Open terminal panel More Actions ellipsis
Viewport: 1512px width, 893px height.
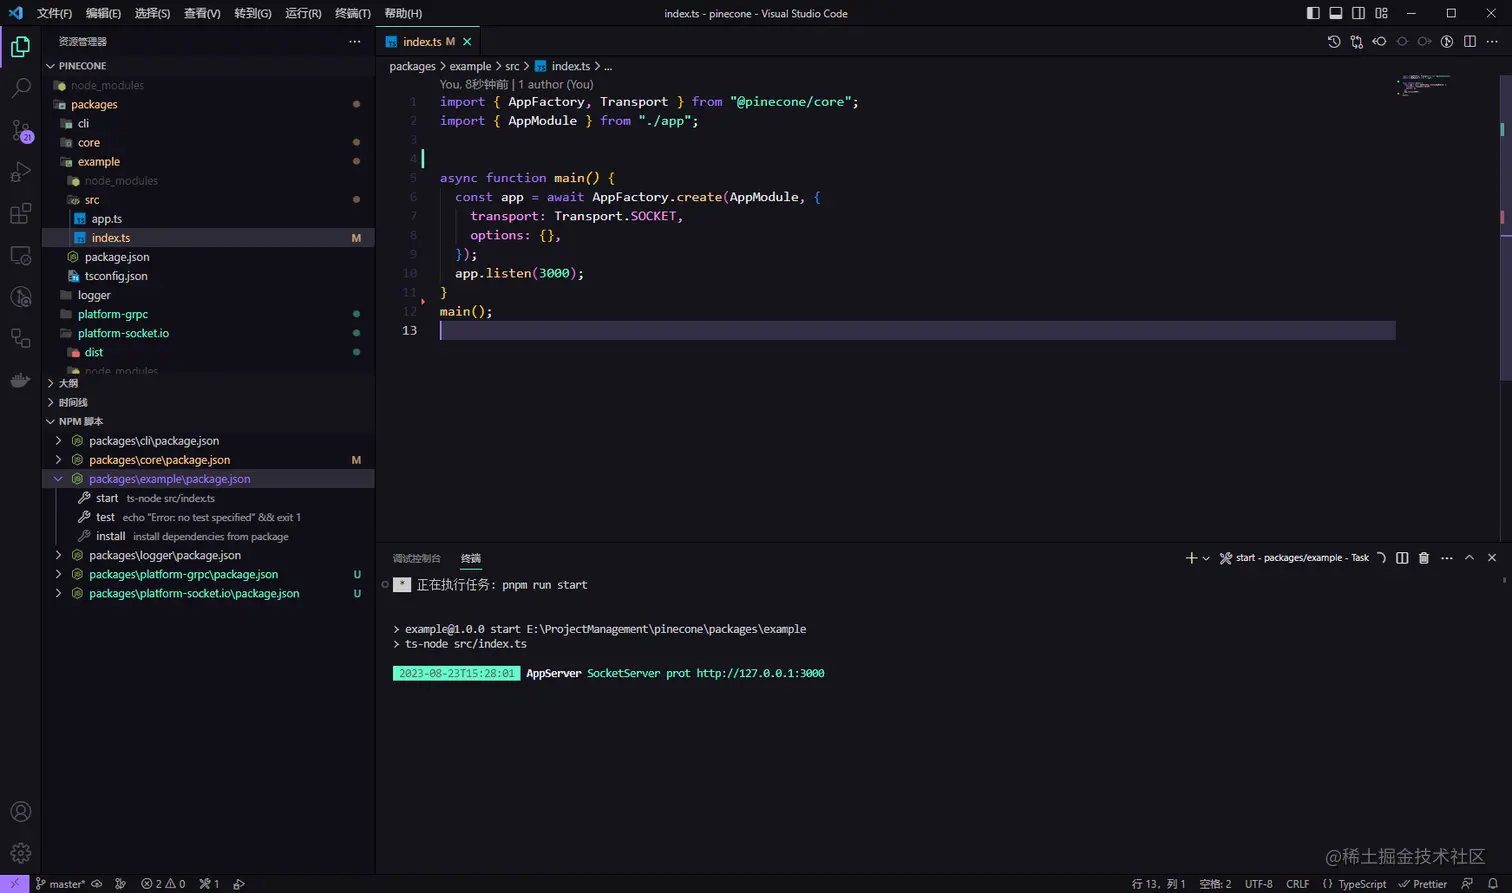tap(1447, 558)
